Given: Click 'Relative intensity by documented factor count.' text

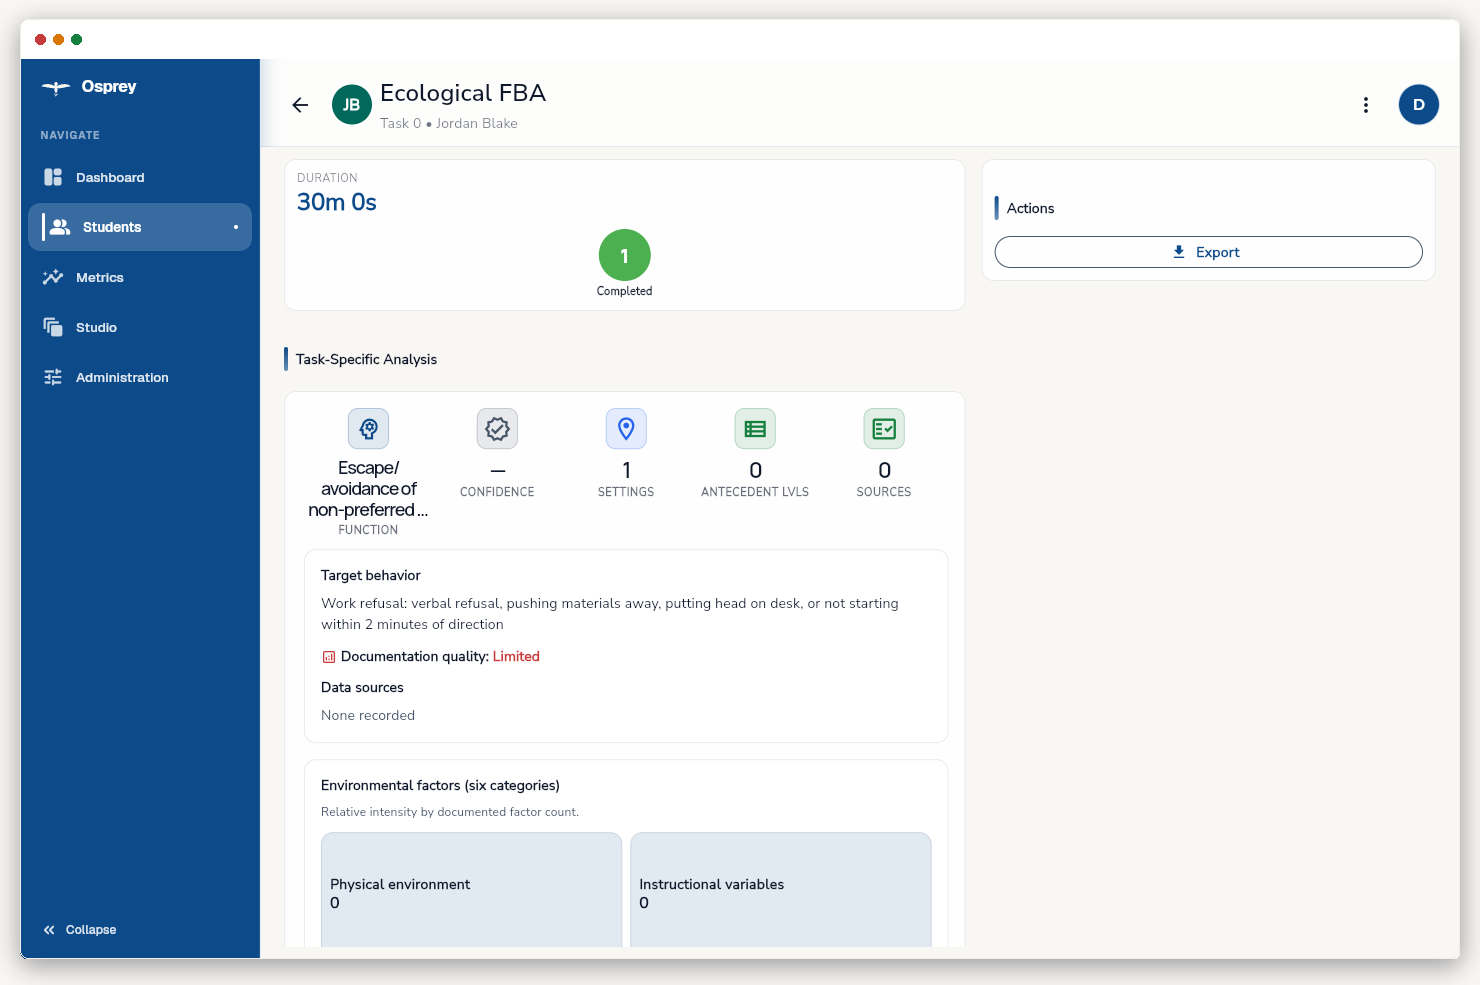Looking at the screenshot, I should coord(450,812).
